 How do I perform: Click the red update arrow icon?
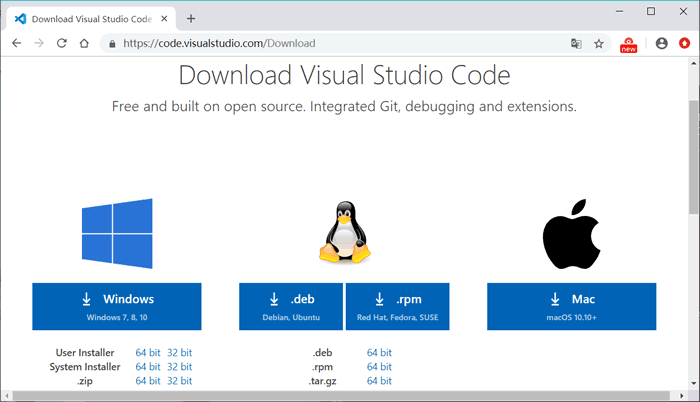[684, 43]
